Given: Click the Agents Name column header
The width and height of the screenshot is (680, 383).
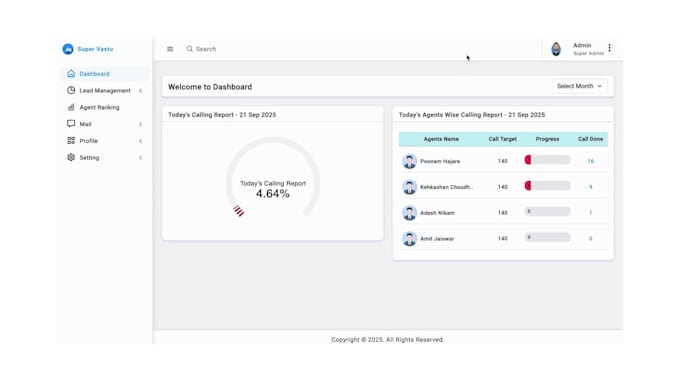Looking at the screenshot, I should coord(441,139).
